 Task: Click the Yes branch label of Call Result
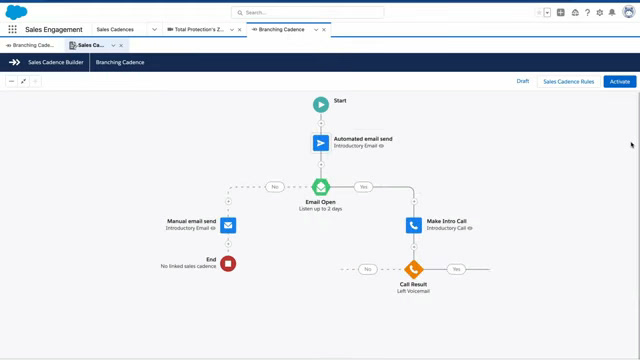pyautogui.click(x=456, y=269)
